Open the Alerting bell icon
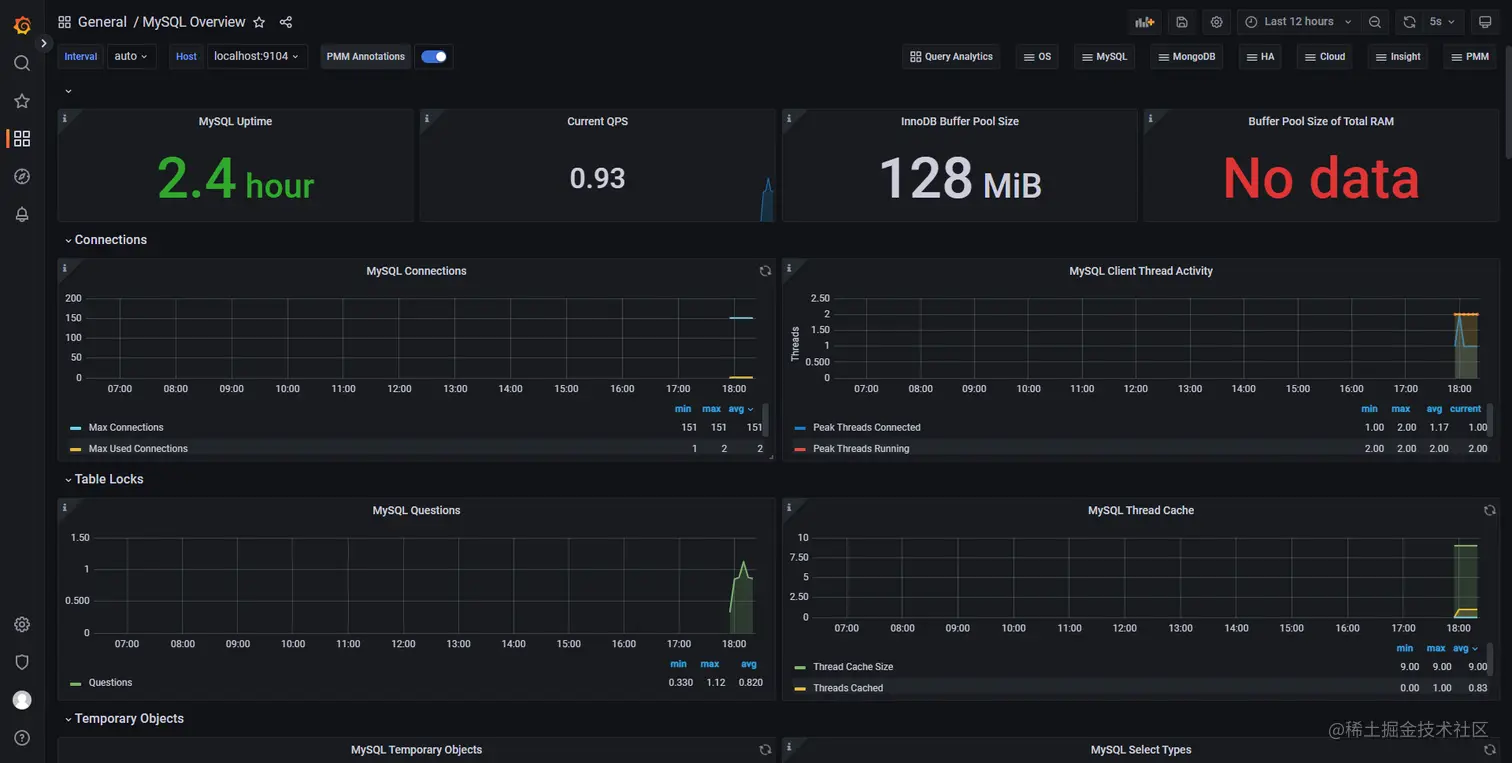The width and height of the screenshot is (1512, 763). [x=22, y=214]
